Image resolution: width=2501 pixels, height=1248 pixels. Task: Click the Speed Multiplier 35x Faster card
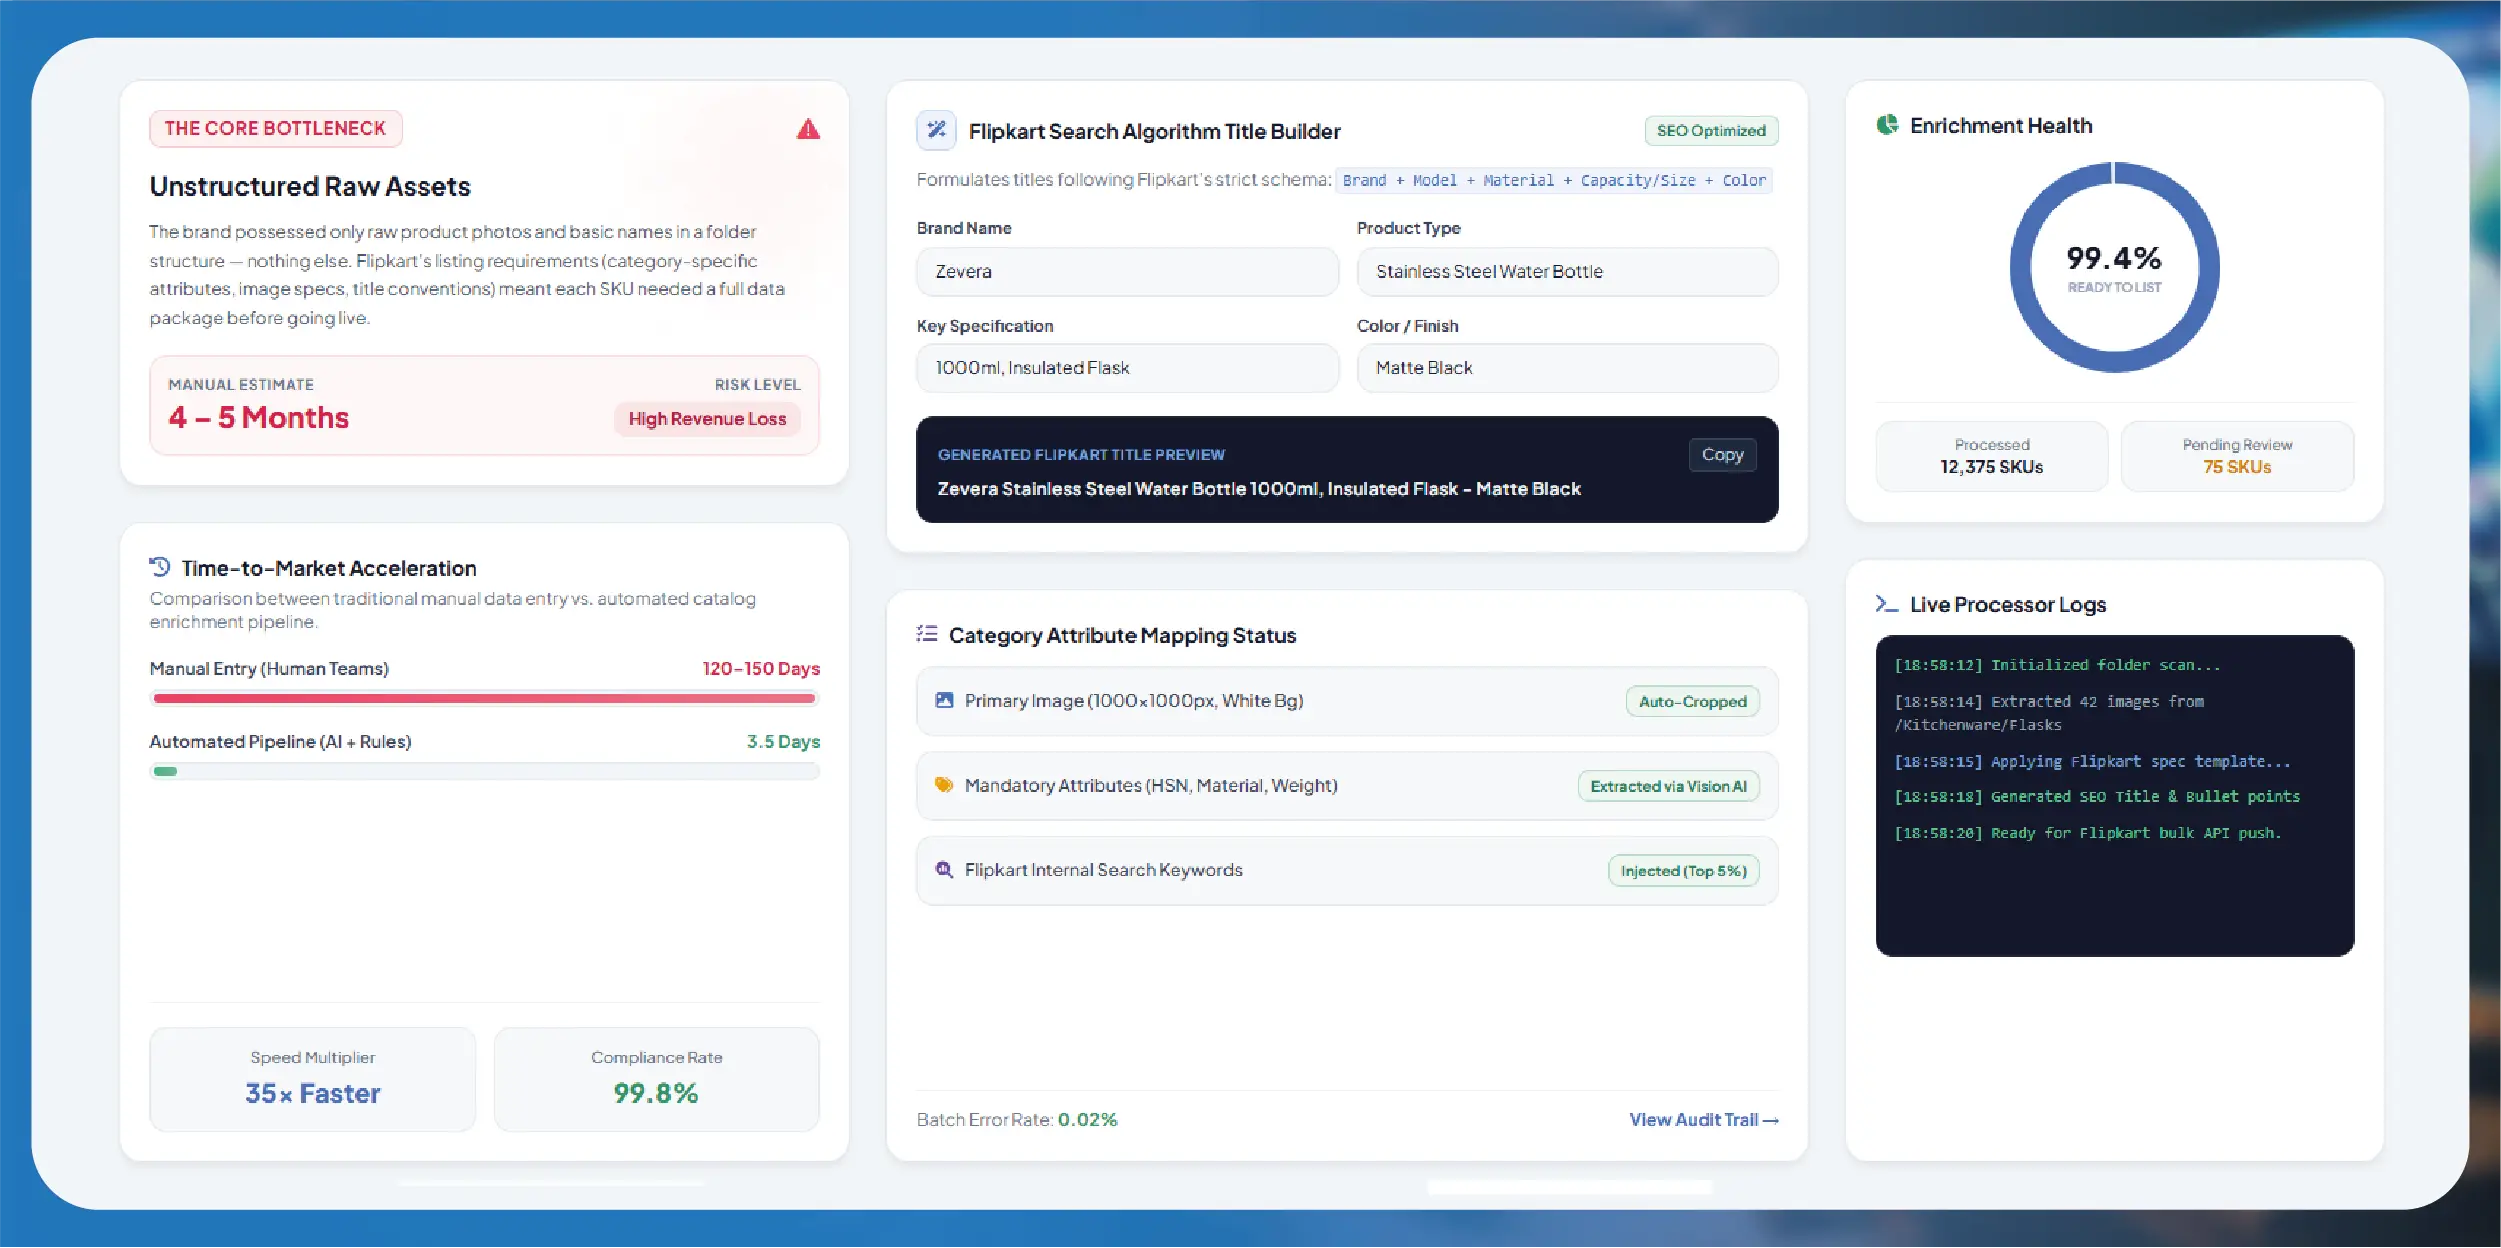pos(313,1079)
